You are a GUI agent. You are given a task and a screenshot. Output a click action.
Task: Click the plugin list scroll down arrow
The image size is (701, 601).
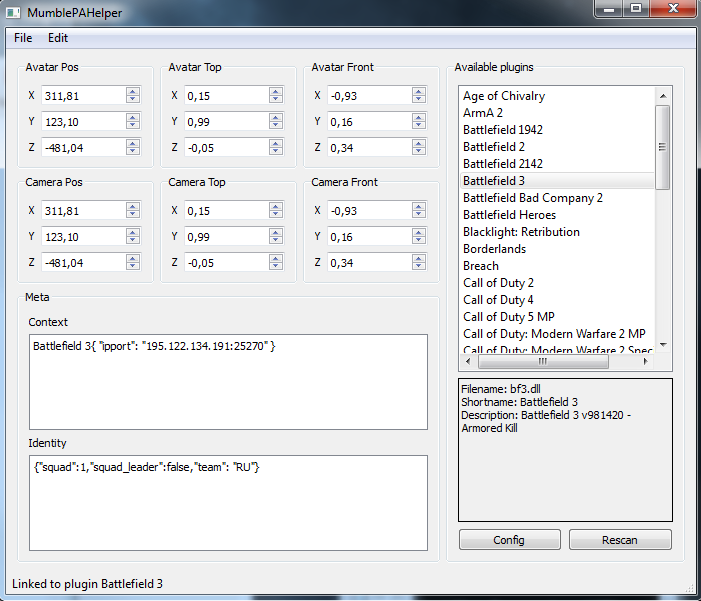click(x=663, y=345)
